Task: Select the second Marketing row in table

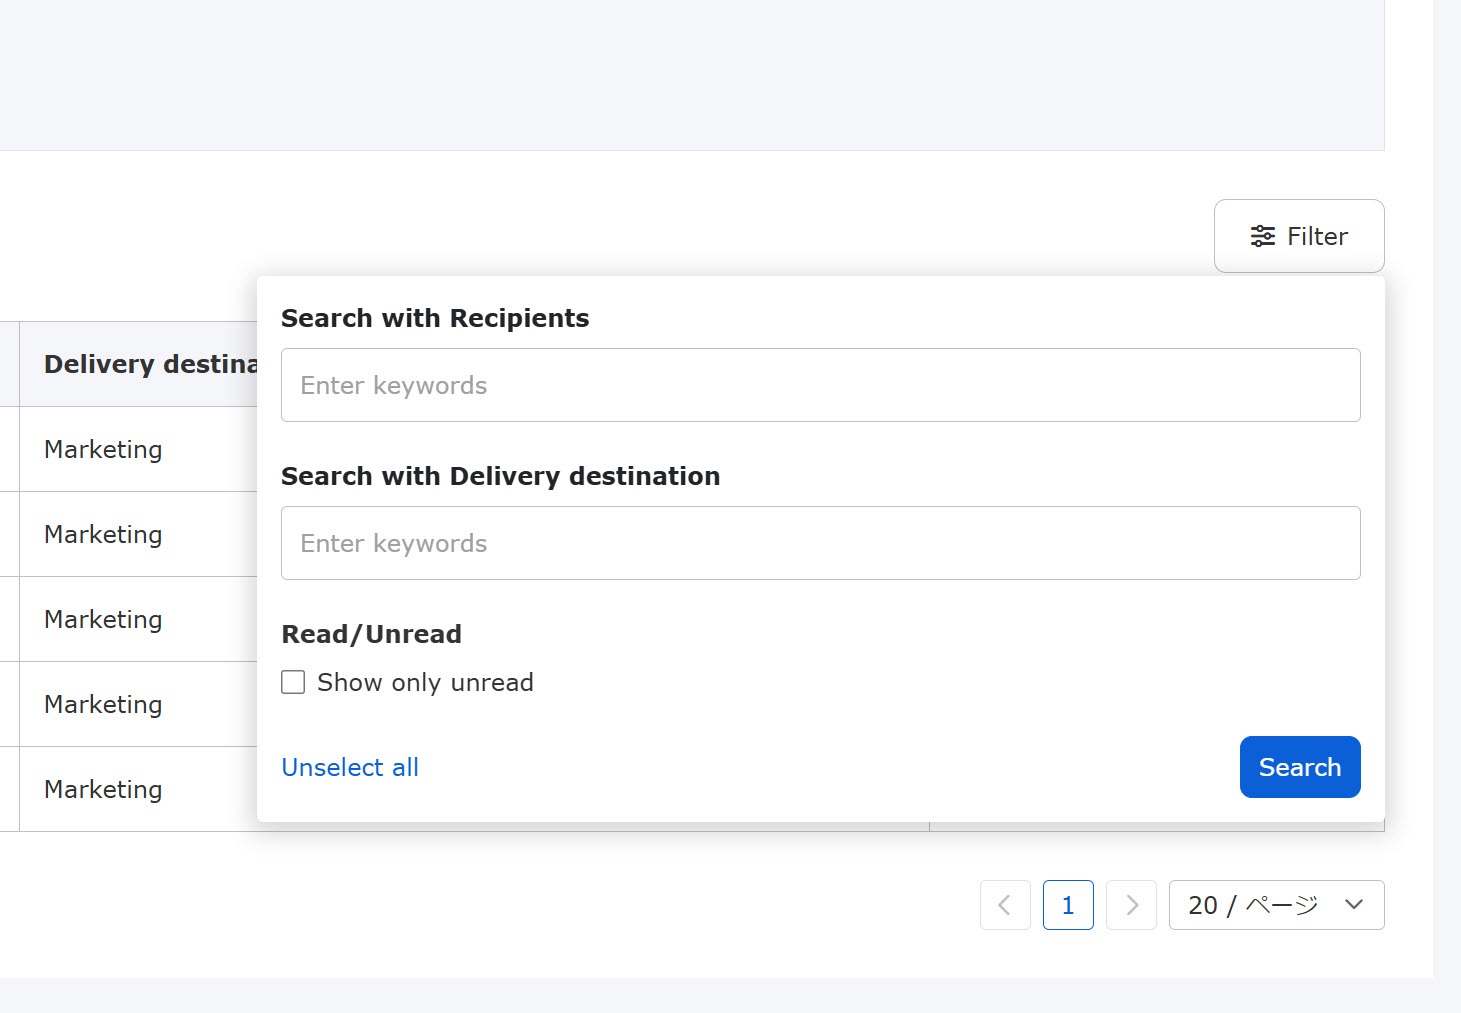Action: pos(103,534)
